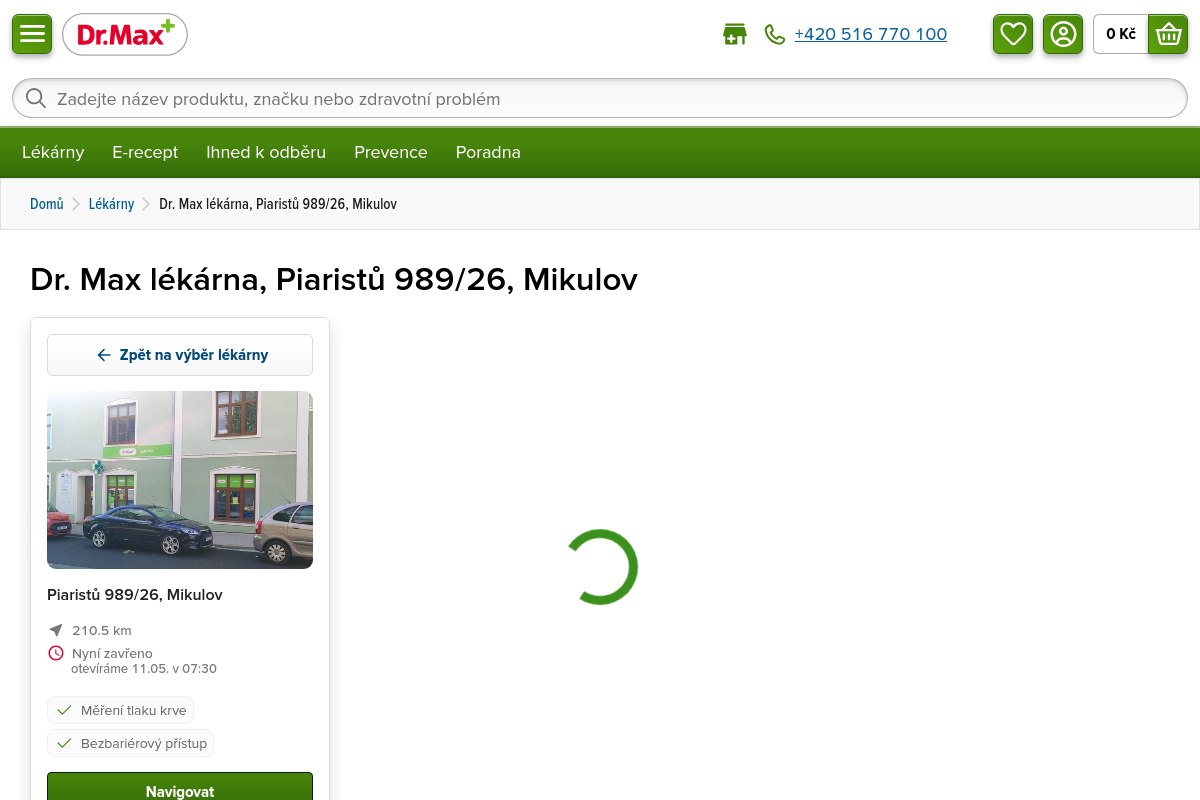Screen dimensions: 1200x800
Task: Click current breadcrumb Dr. Max lékárna Mikulov
Action: (x=278, y=204)
